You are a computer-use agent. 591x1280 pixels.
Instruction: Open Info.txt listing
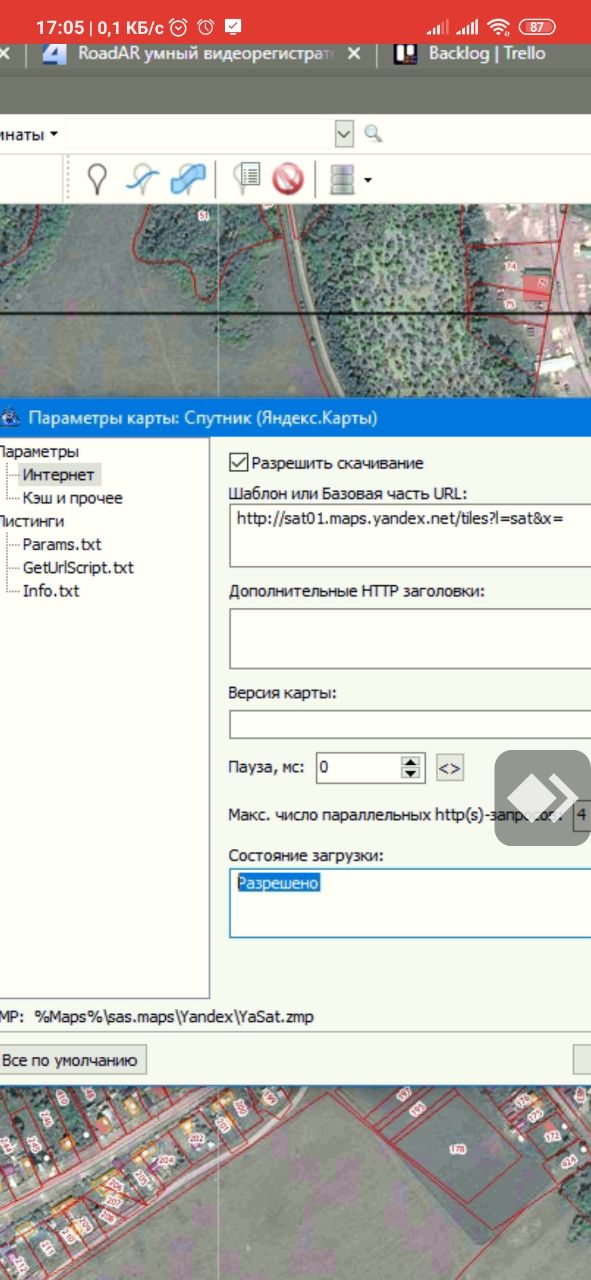[x=50, y=591]
